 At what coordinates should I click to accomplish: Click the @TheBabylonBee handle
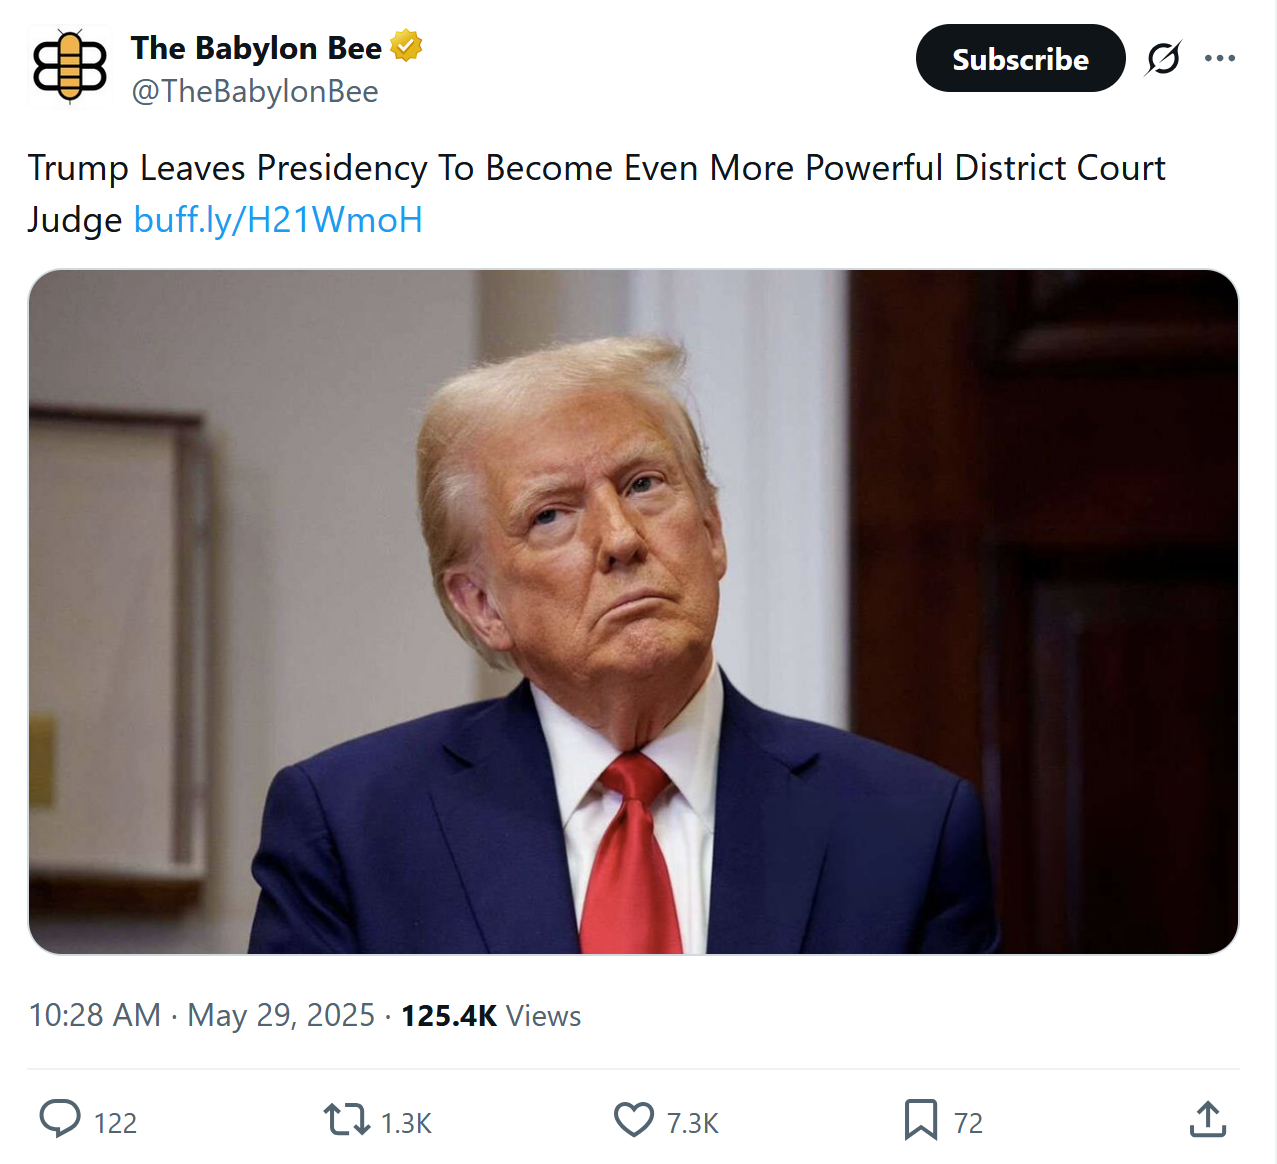coord(255,91)
